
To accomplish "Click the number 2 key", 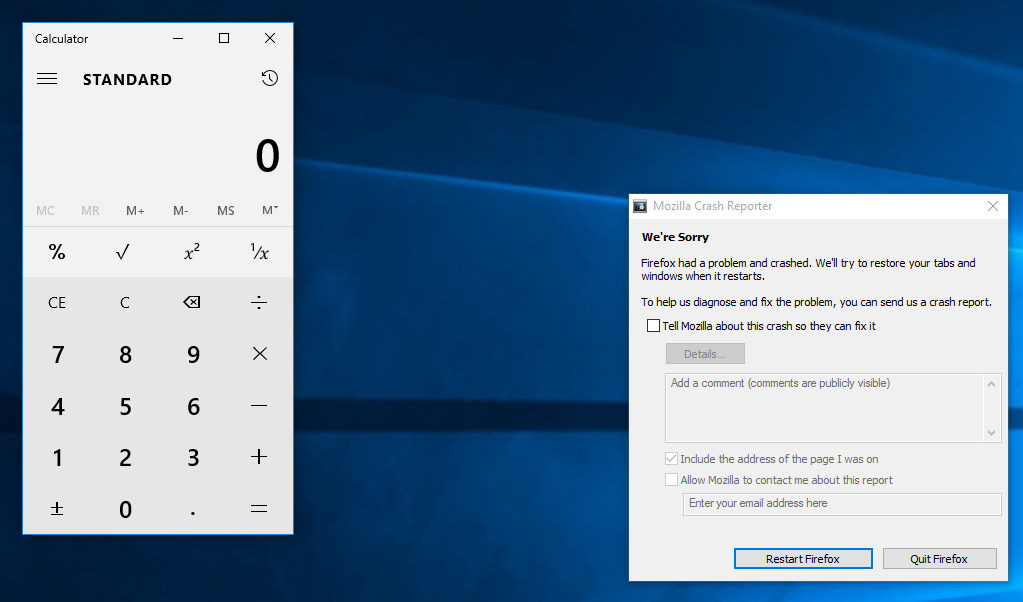I will (124, 457).
